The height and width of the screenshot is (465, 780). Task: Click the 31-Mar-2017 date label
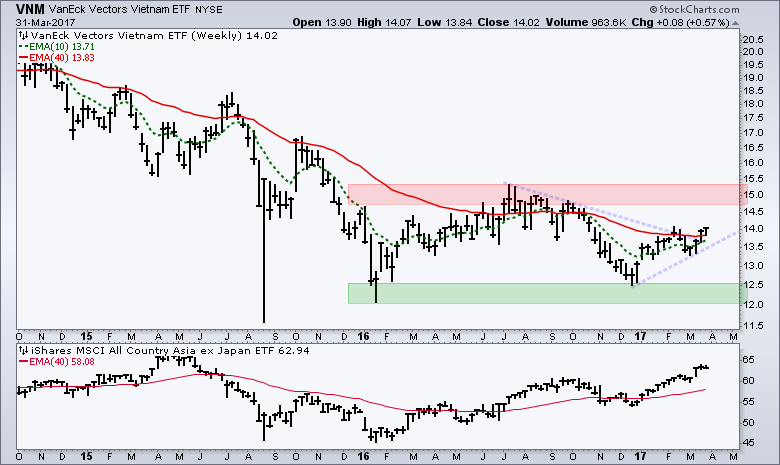[45, 22]
